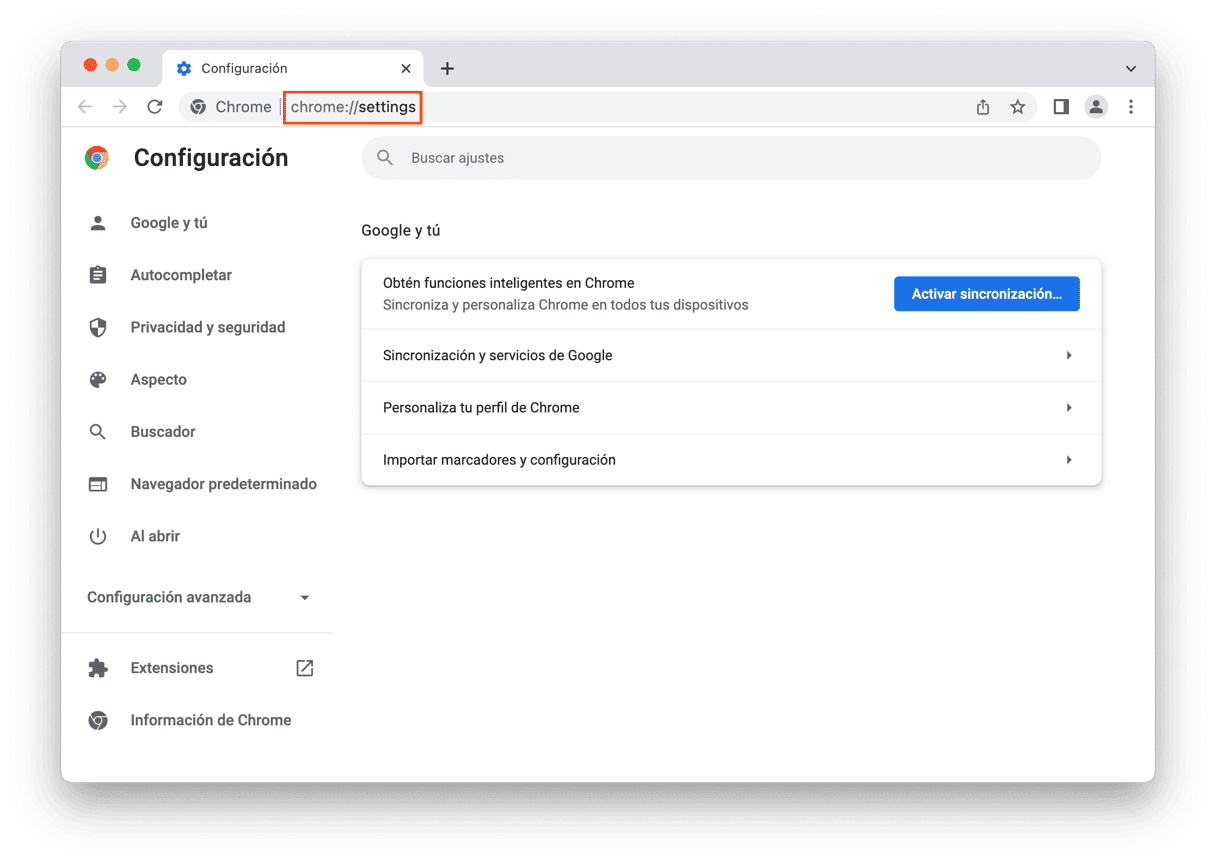Screen dimensions: 1216x863
Task: Focus the Buscar ajustes search field
Action: tap(731, 158)
